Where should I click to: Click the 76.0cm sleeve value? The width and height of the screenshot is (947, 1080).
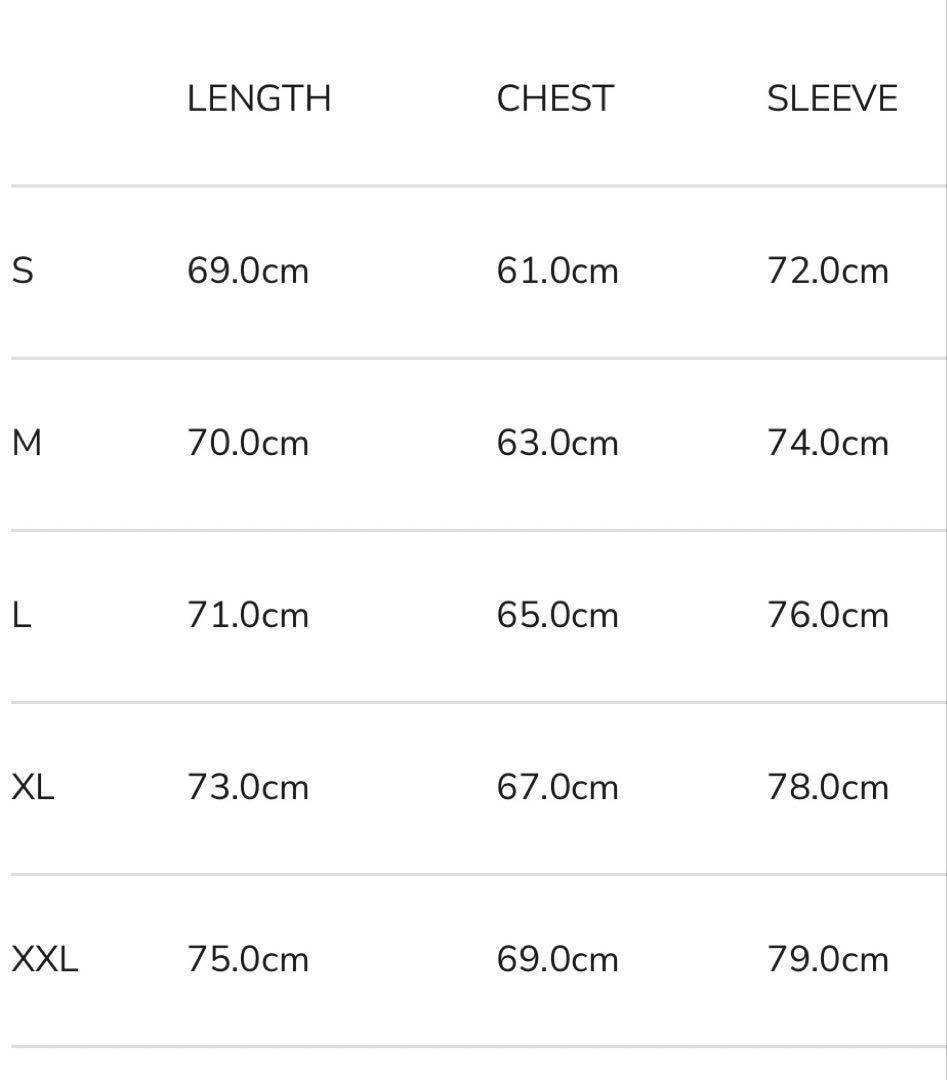[828, 615]
